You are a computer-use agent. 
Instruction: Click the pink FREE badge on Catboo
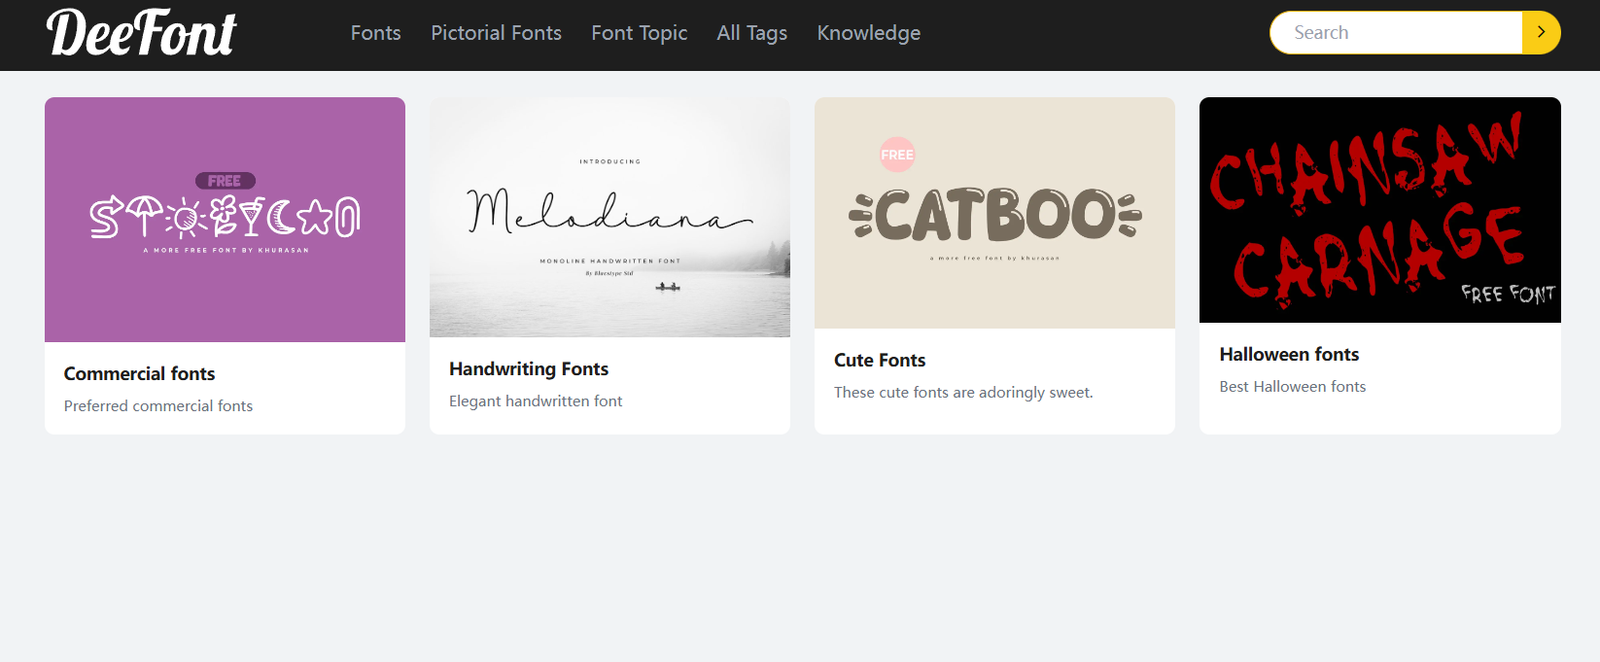click(x=897, y=155)
